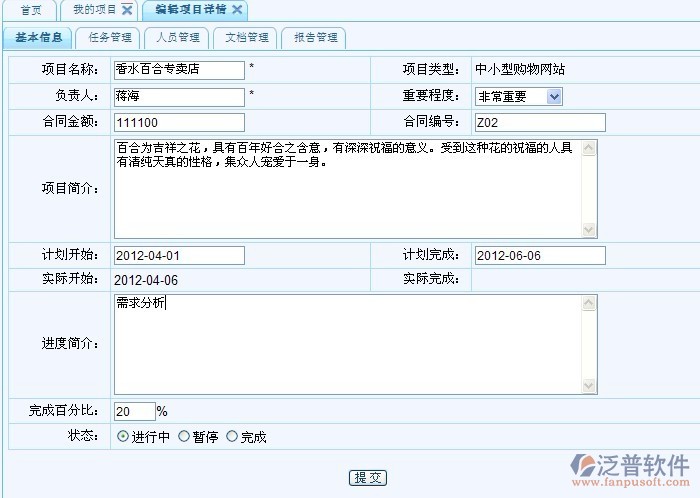Viewport: 700px width, 498px height.
Task: Click scroll-up arrow of 项目简介 box
Action: coord(589,148)
